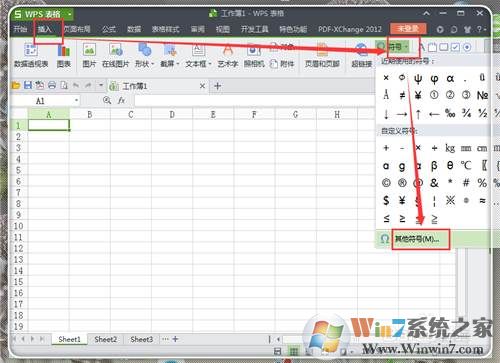
Task: Select column D header
Action: tap(172, 115)
